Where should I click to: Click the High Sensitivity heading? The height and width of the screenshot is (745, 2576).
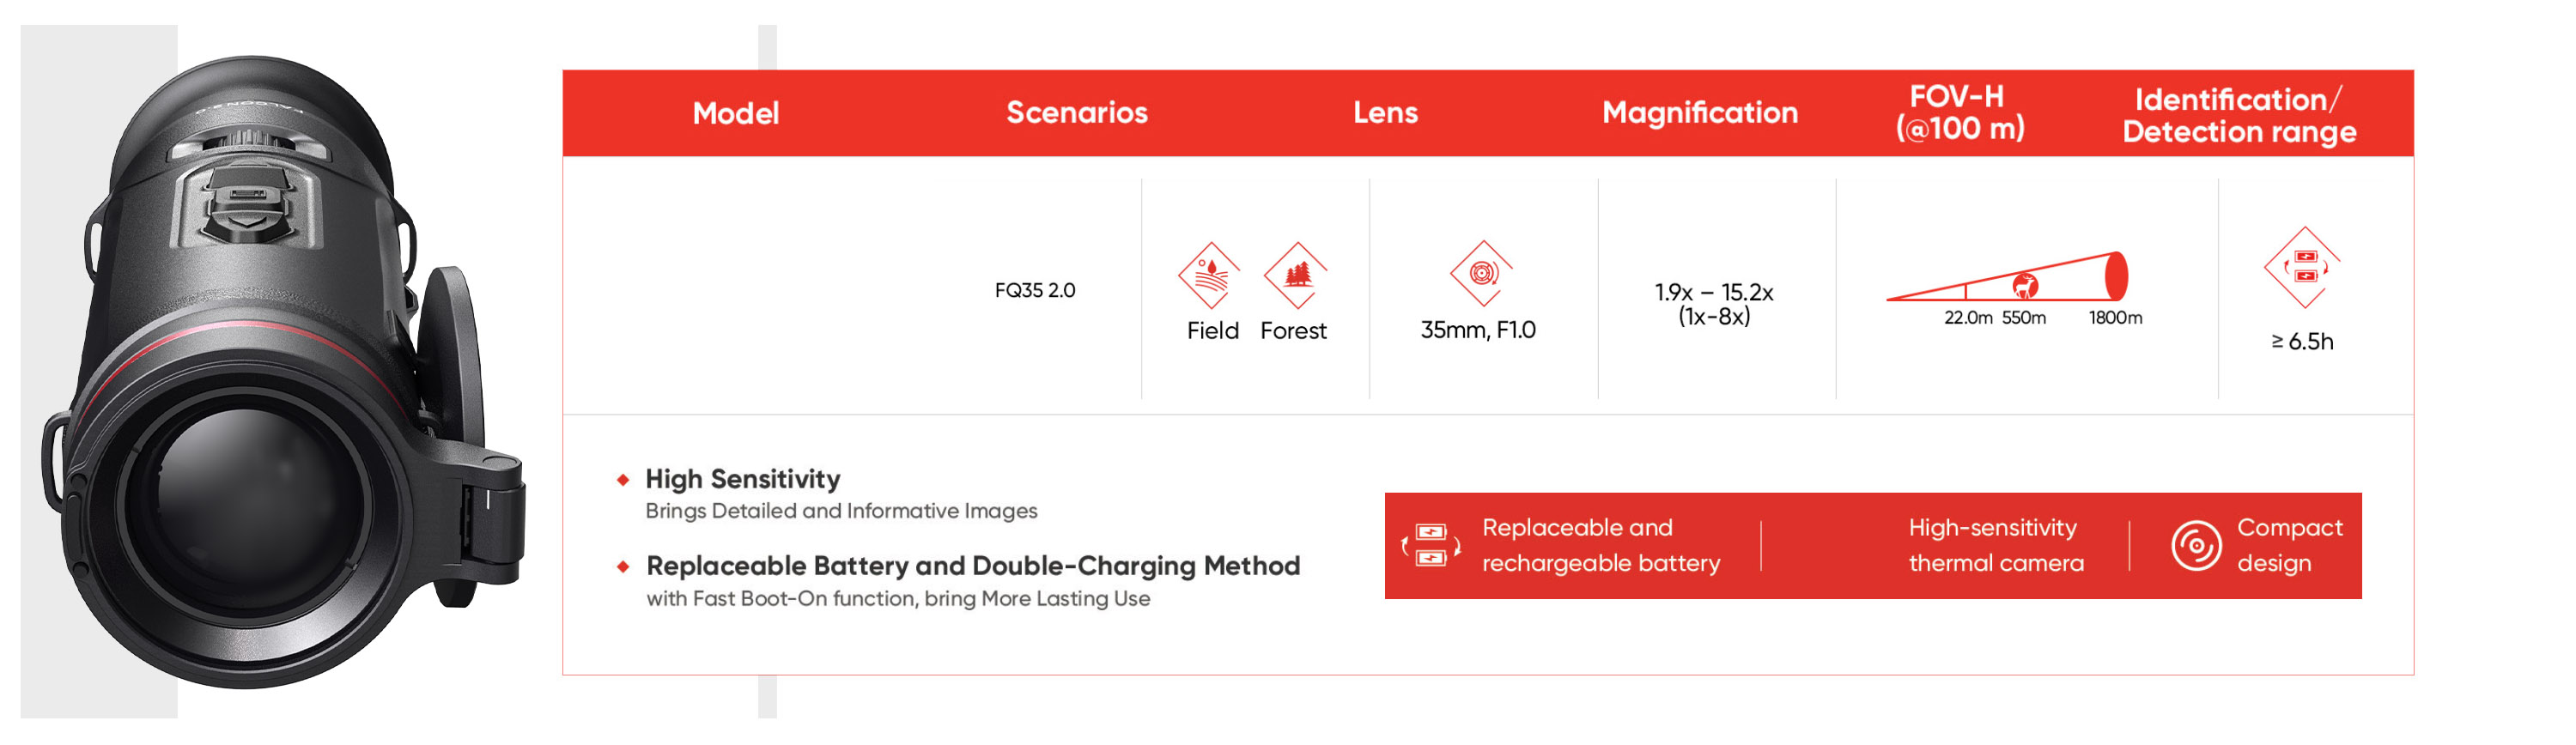point(742,479)
